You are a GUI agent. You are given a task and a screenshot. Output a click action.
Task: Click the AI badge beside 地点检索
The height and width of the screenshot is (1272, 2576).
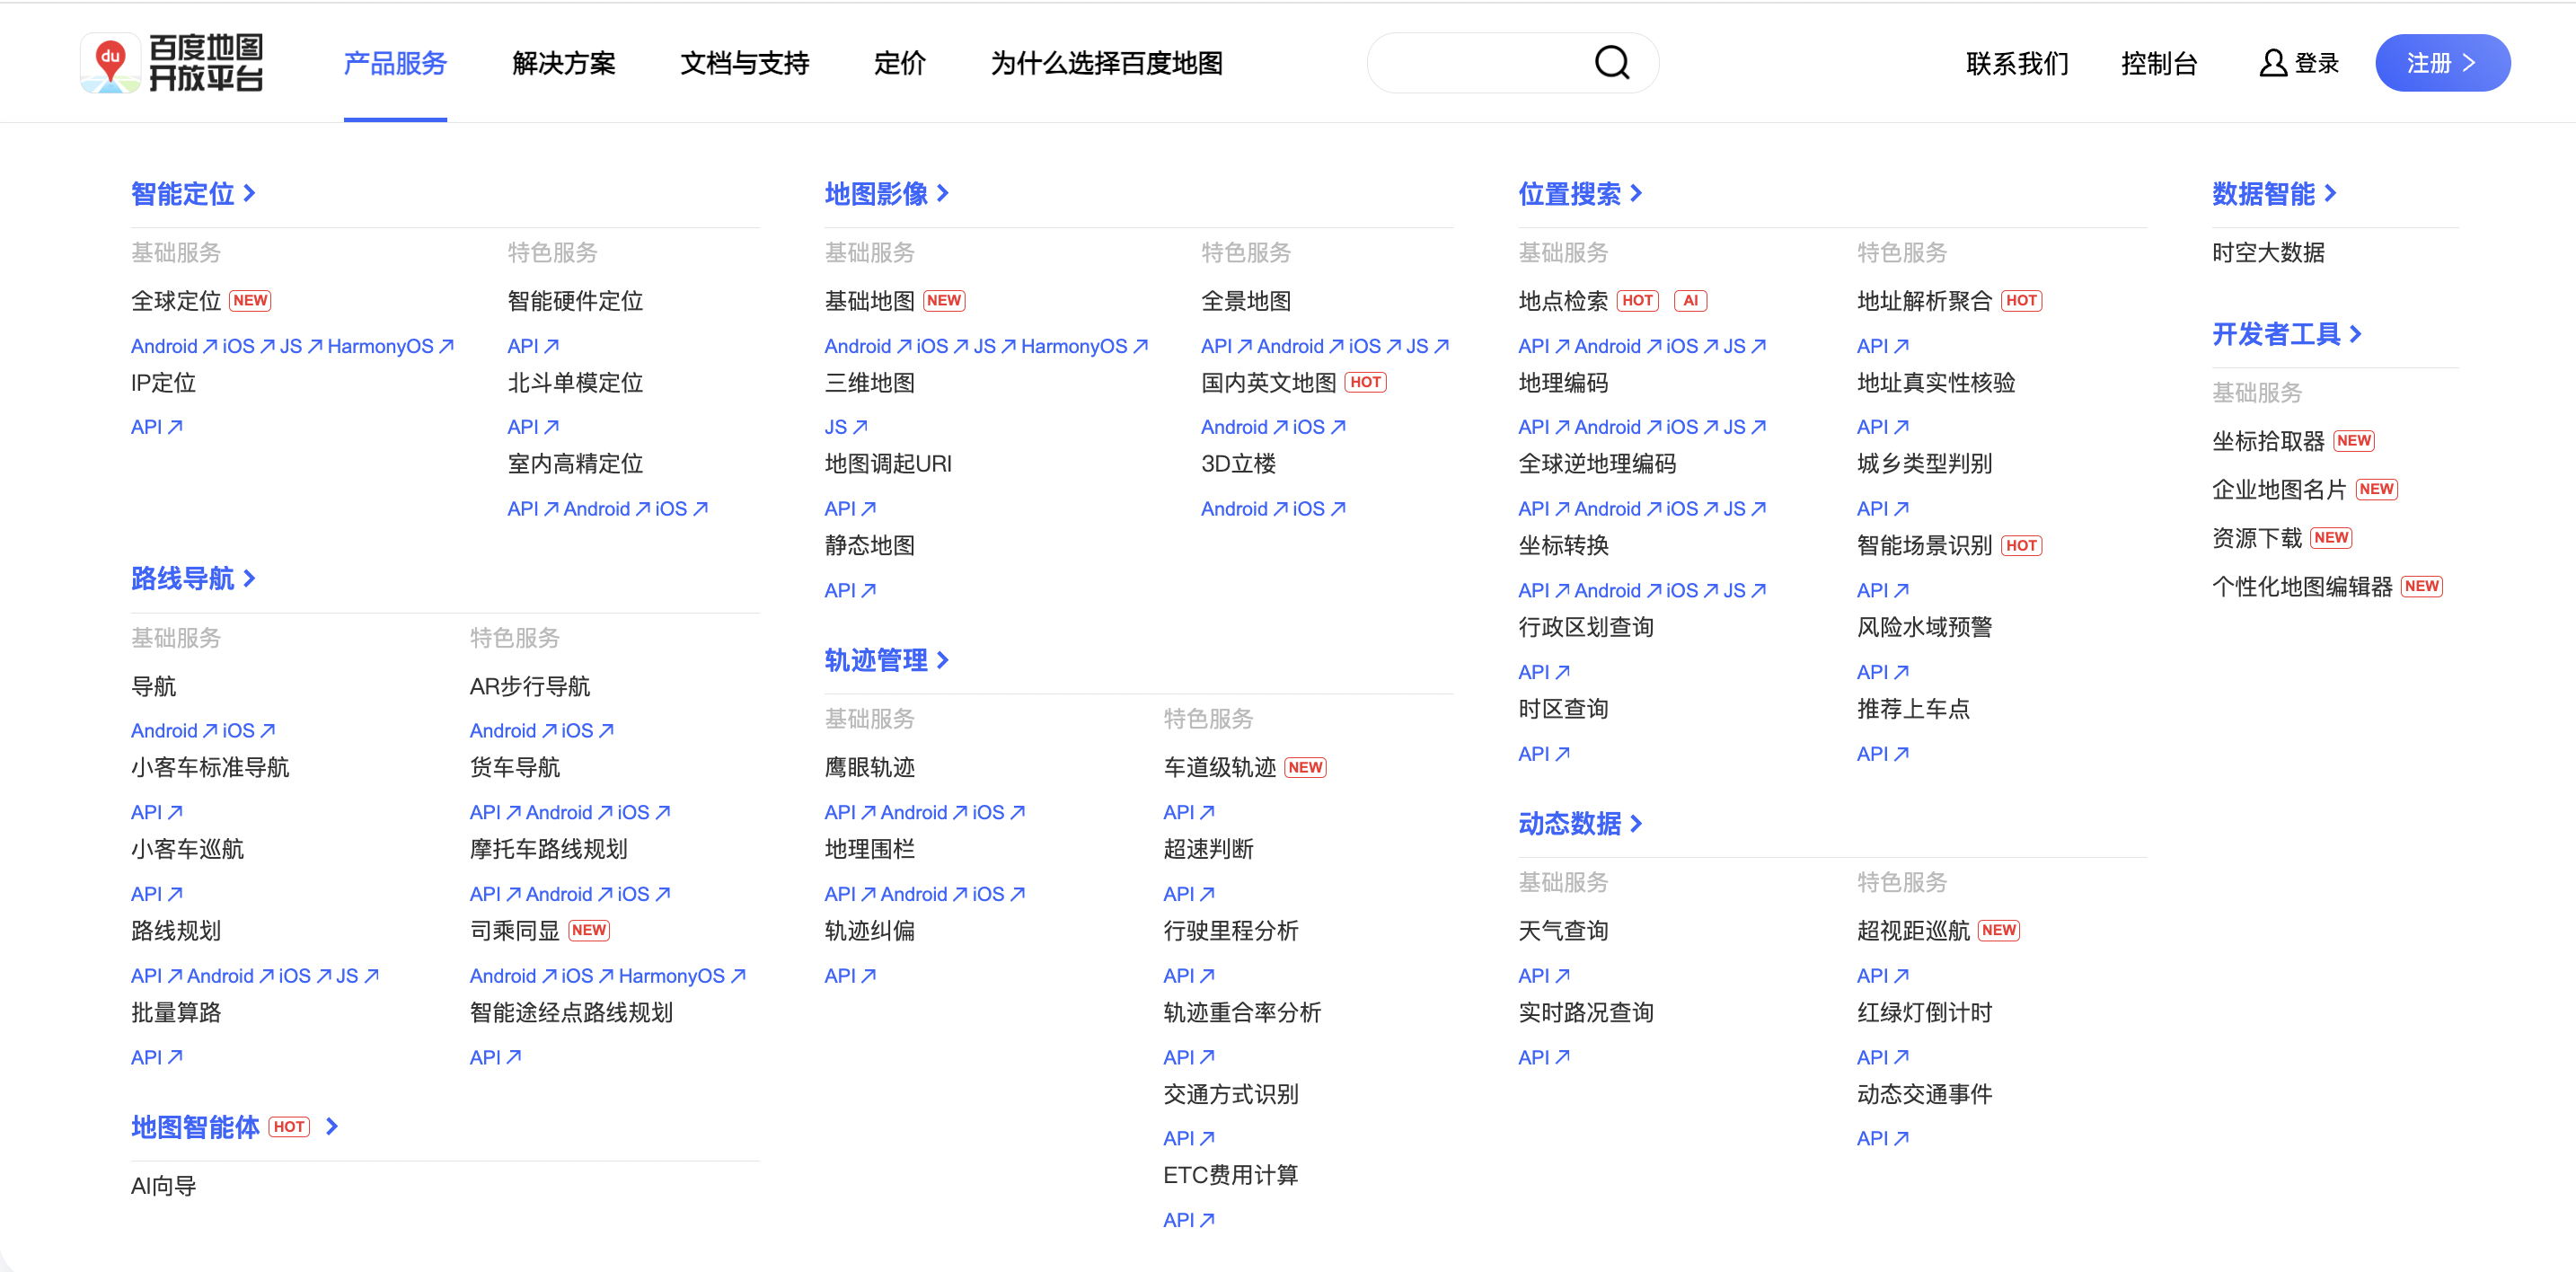click(x=1690, y=301)
